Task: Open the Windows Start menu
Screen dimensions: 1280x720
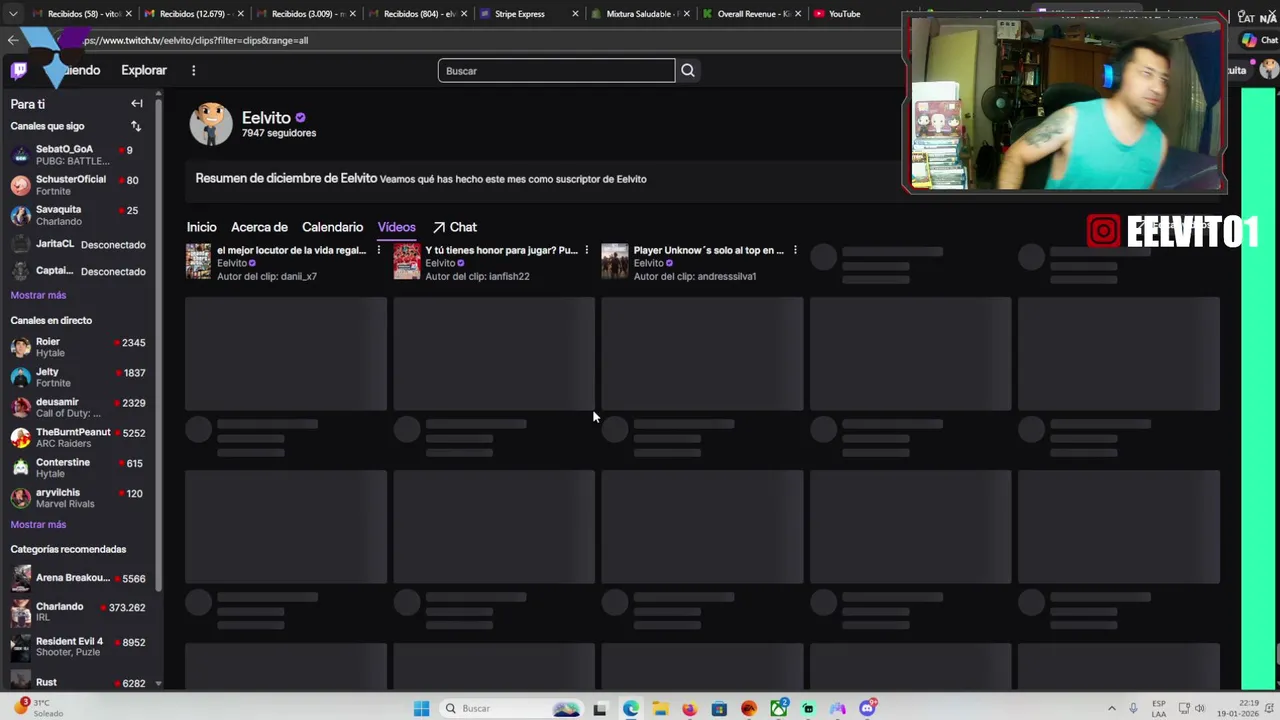Action: click(421, 708)
